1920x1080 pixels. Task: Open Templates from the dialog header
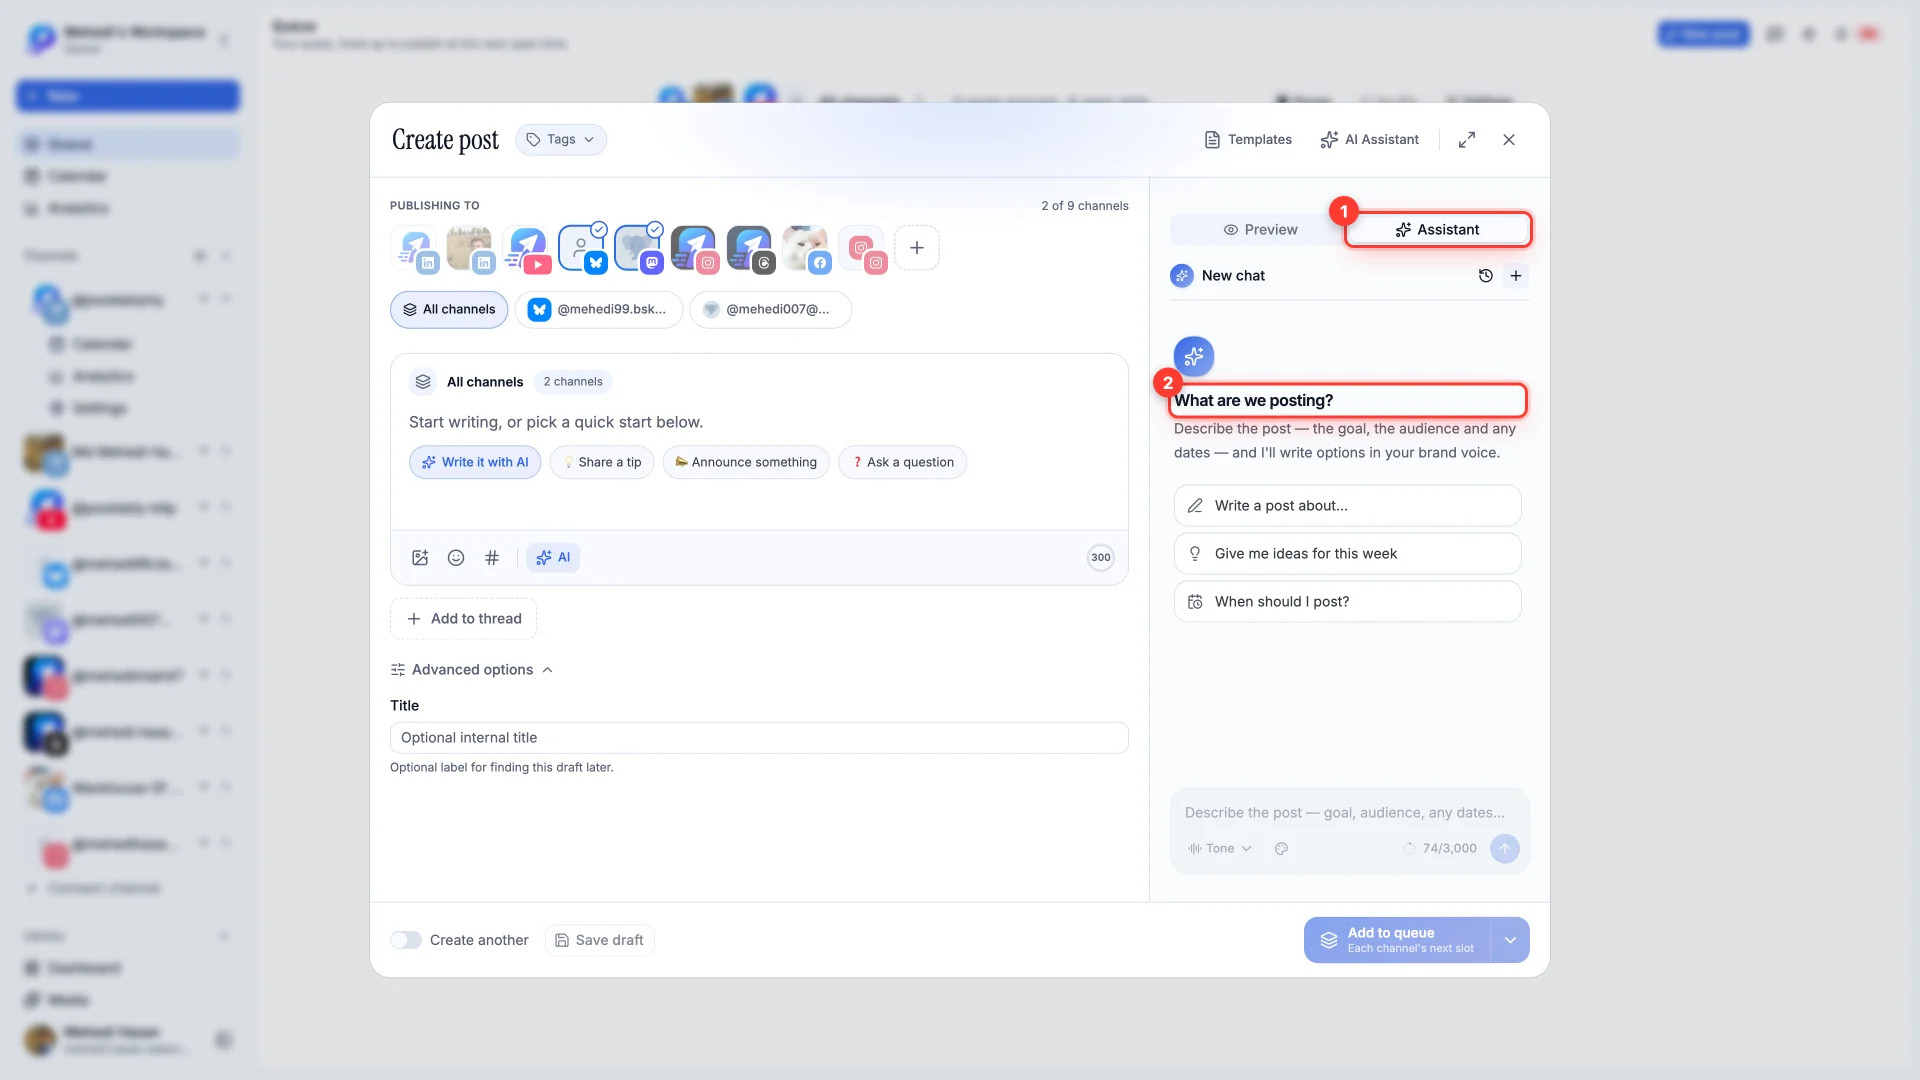click(x=1248, y=140)
